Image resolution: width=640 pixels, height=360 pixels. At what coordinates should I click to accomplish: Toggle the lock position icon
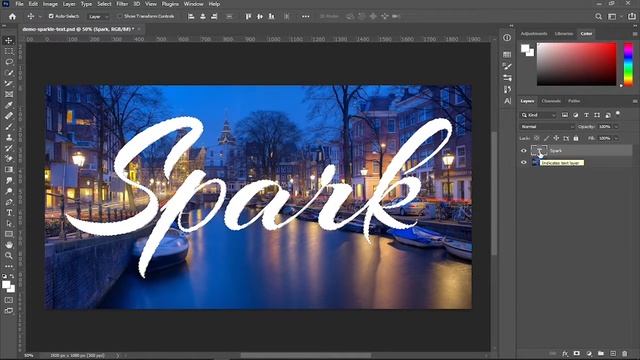(x=556, y=138)
